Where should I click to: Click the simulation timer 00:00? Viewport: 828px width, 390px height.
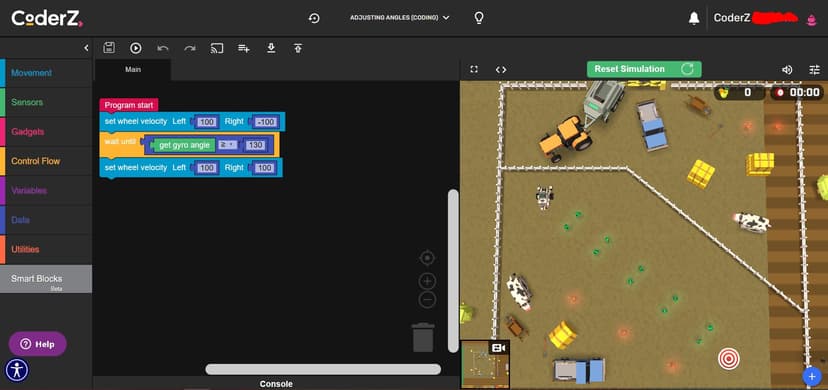(x=798, y=93)
